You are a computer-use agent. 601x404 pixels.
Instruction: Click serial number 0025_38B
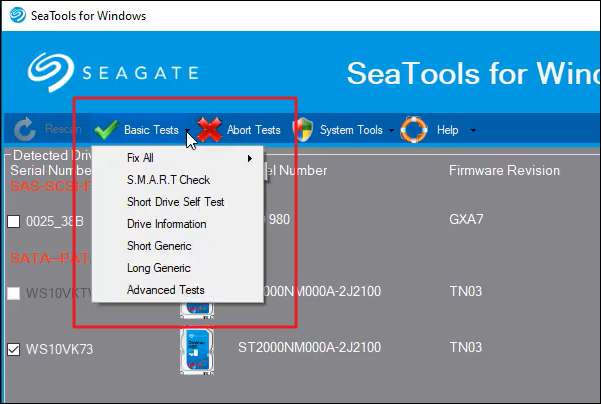(x=55, y=221)
